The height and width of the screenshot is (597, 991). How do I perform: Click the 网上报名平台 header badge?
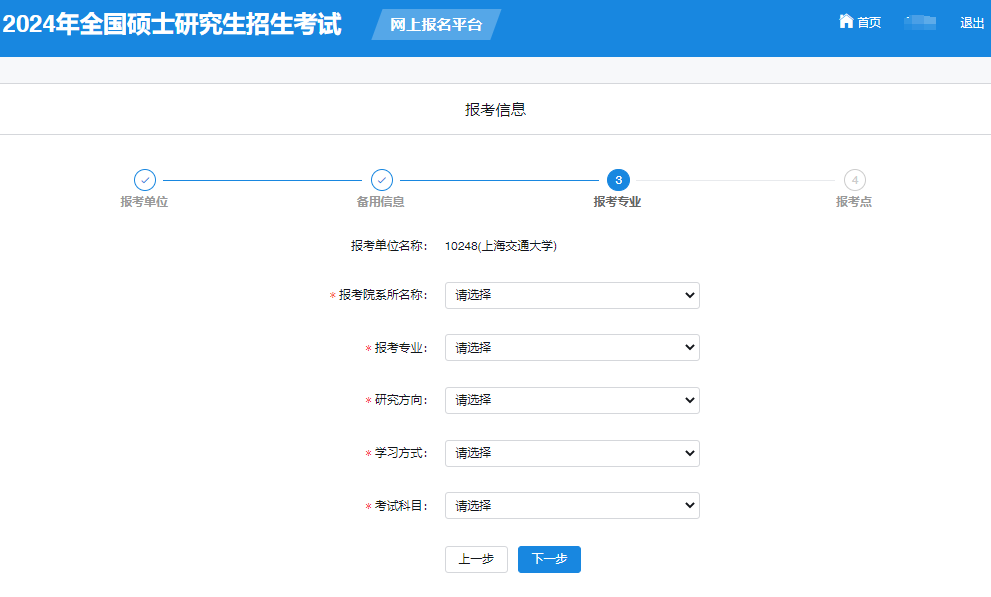click(436, 25)
